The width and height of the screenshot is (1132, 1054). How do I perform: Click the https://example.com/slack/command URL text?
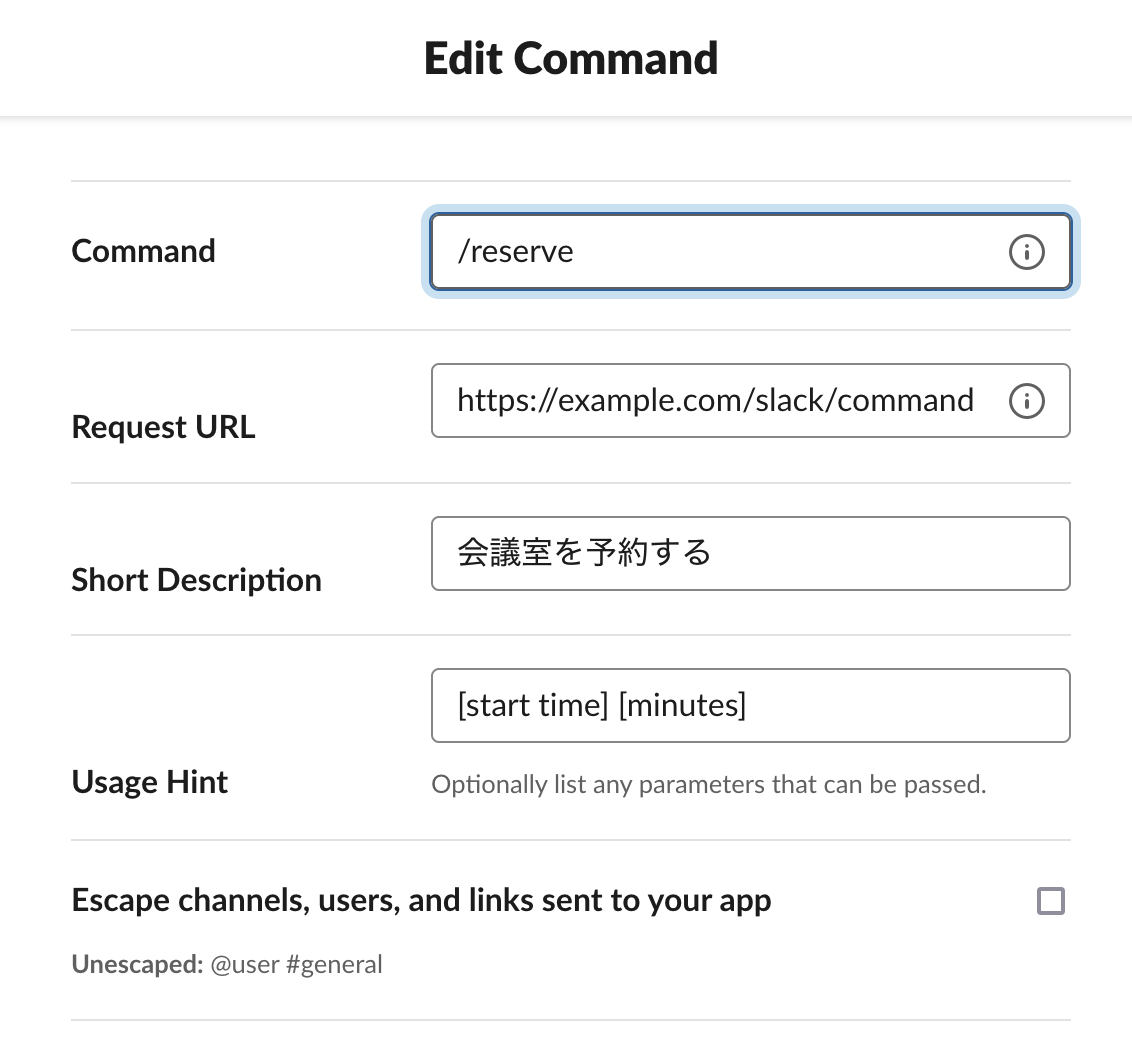click(x=715, y=400)
